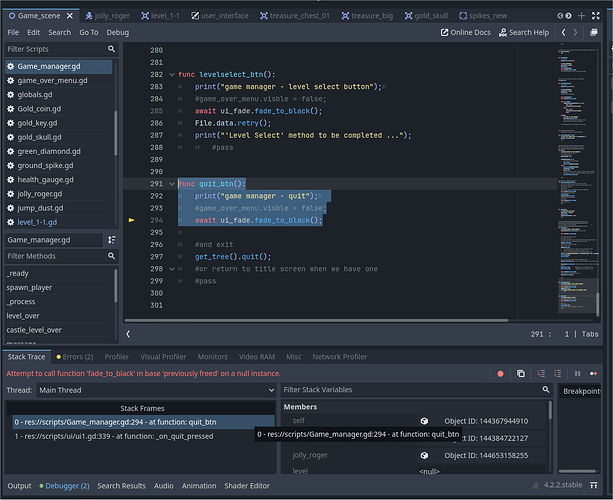This screenshot has height=500, width=613.
Task: Open the jolly_roger scene tab
Action: (108, 16)
